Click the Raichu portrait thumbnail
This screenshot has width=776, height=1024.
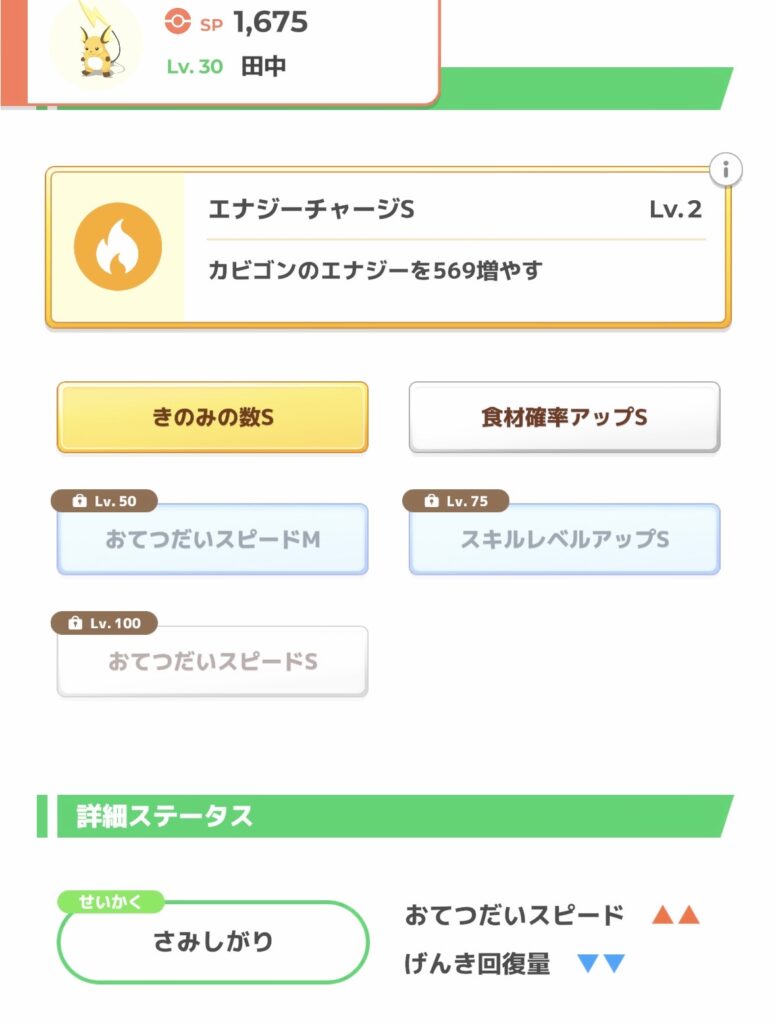95,44
